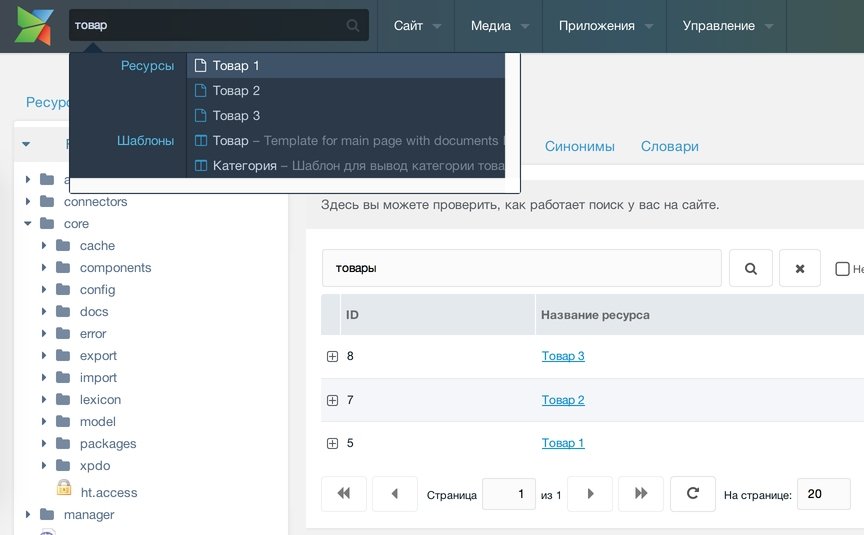
Task: Click the export folder icon
Action: click(x=63, y=355)
